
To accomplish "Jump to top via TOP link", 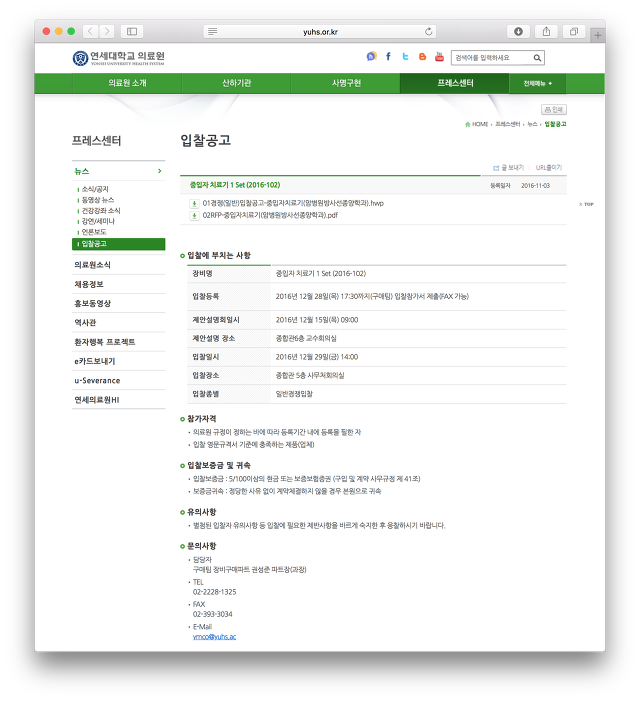I will click(x=586, y=204).
